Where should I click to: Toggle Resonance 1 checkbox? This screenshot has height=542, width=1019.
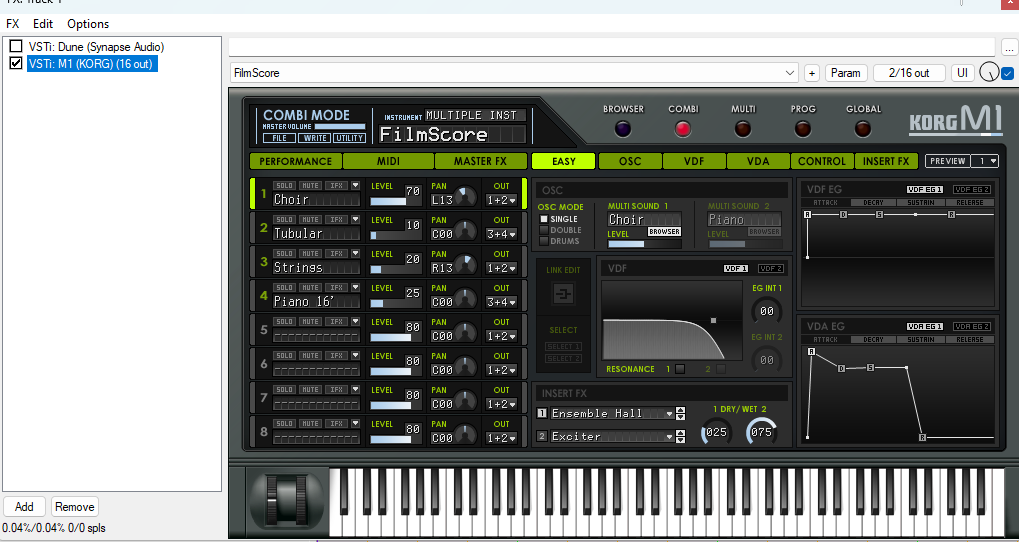pyautogui.click(x=680, y=369)
